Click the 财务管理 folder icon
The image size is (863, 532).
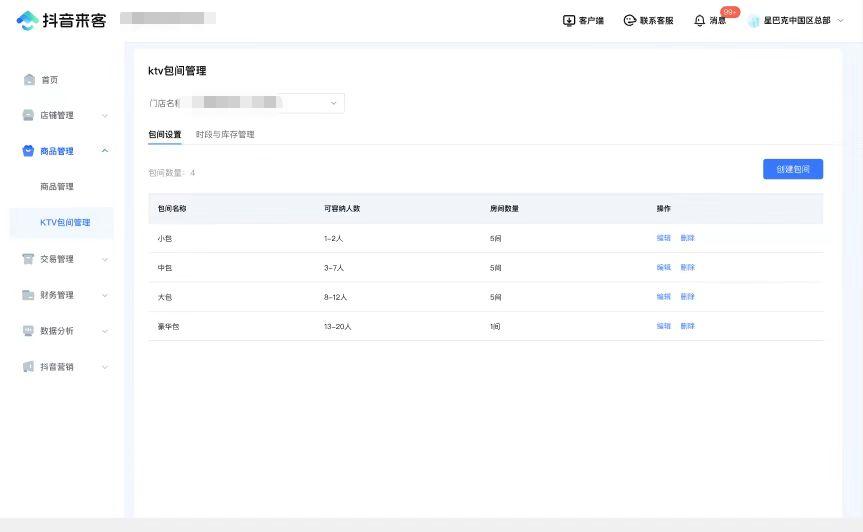pyautogui.click(x=29, y=295)
